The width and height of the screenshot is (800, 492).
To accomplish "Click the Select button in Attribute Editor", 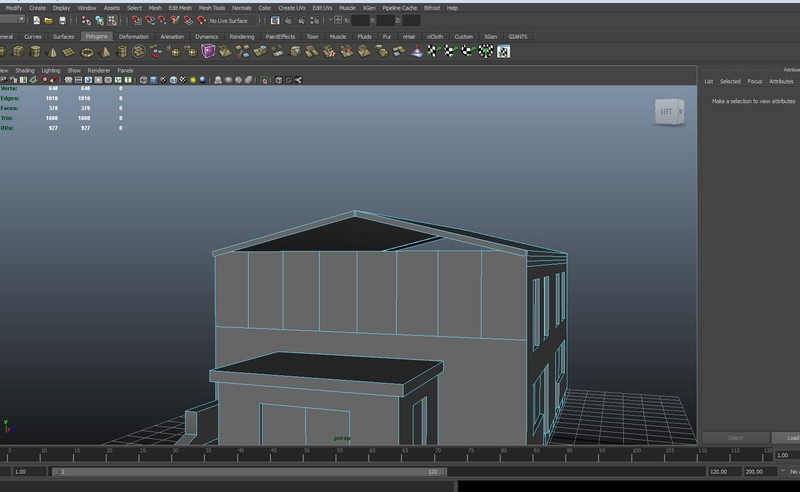I will (x=735, y=438).
